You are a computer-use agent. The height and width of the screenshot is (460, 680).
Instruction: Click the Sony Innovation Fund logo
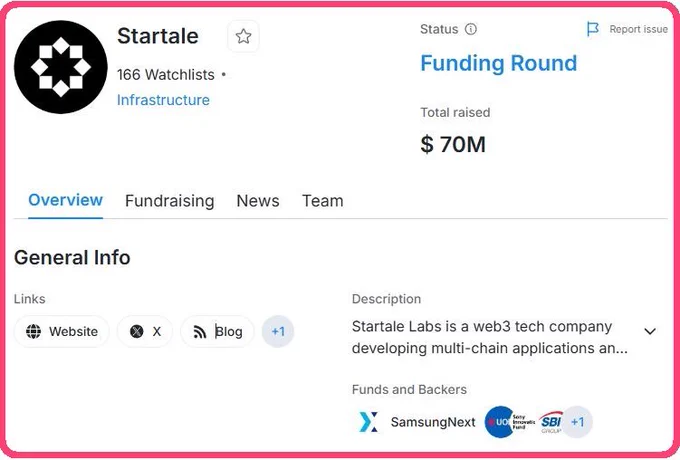tap(509, 422)
